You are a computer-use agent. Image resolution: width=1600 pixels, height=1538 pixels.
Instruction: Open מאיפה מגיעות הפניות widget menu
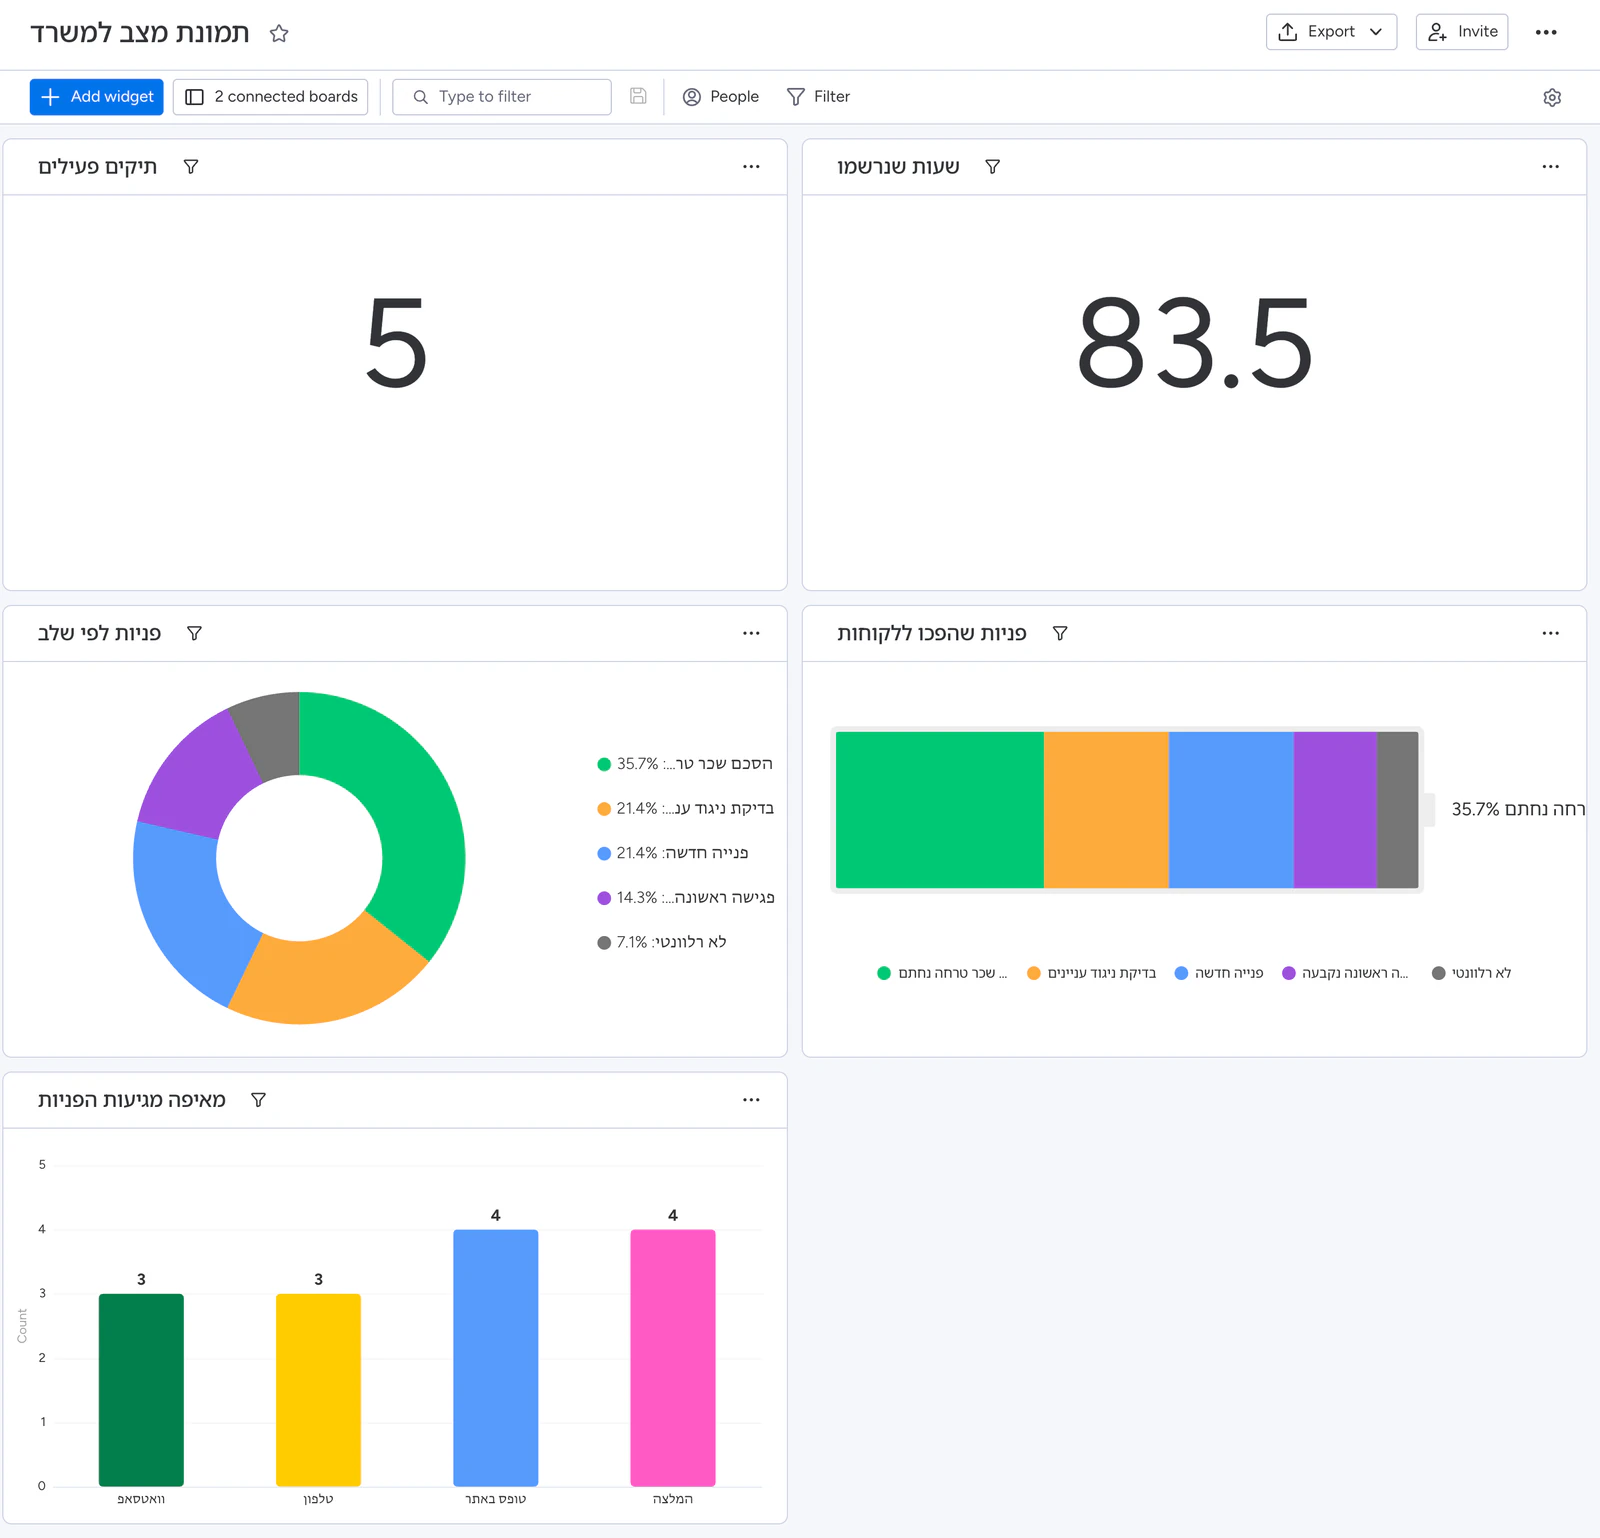pos(751,1100)
